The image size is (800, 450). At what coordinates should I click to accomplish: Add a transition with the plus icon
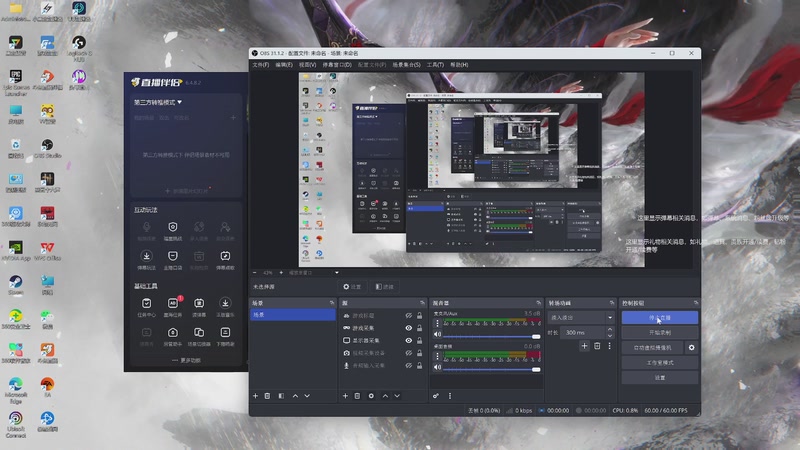tap(584, 346)
